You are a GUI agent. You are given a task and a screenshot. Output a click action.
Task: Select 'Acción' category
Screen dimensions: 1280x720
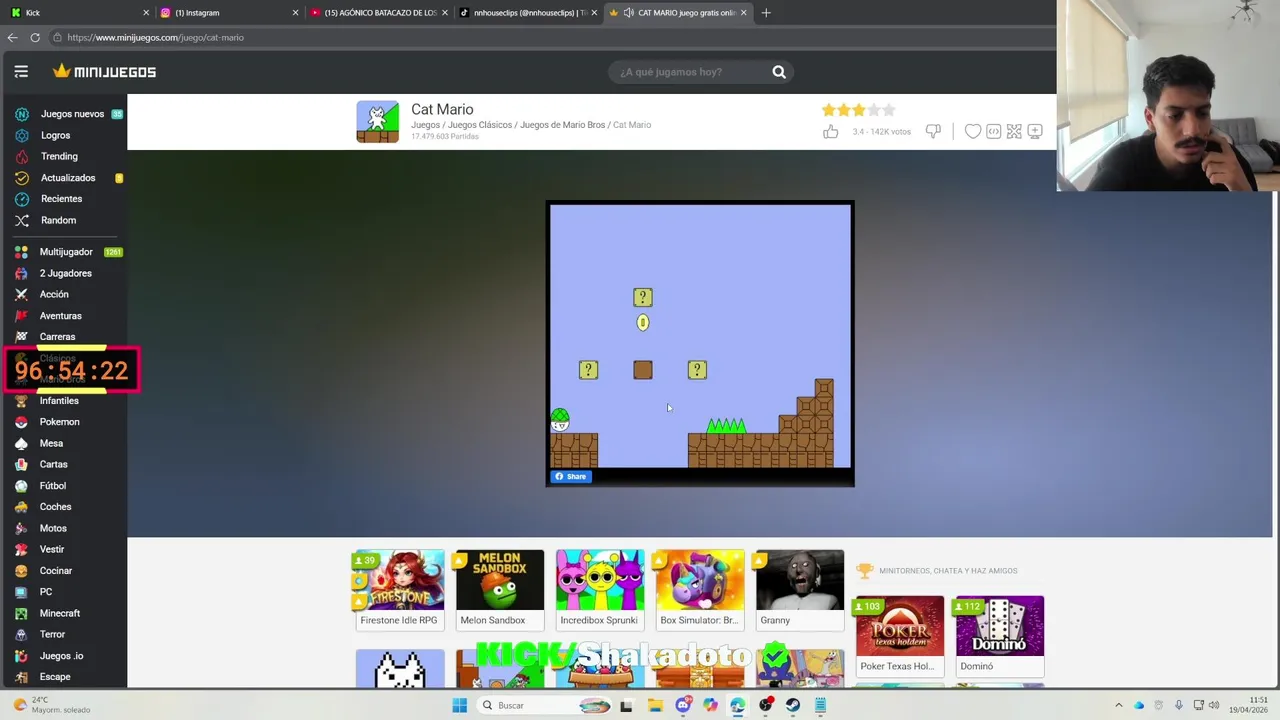(x=54, y=294)
